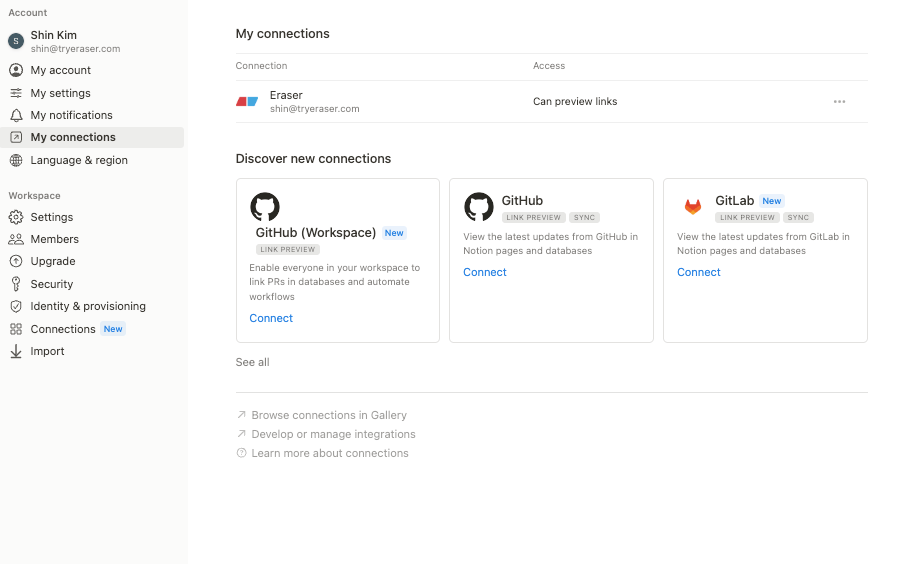Image resolution: width=912 pixels, height=564 pixels.
Task: Click the GitLab fox logo
Action: (693, 206)
